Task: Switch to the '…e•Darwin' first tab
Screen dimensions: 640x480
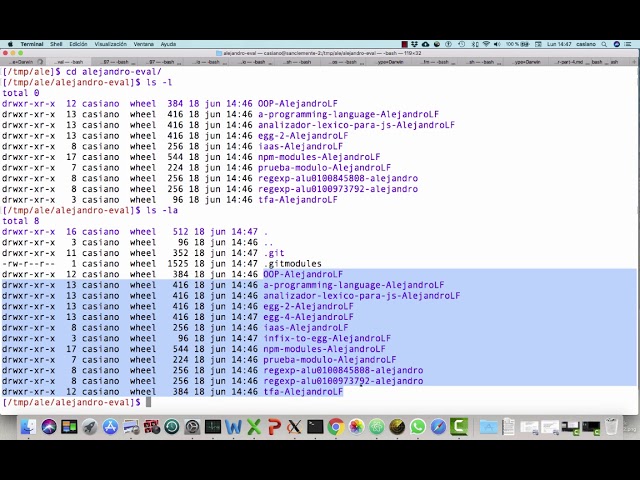Action: click(x=23, y=62)
